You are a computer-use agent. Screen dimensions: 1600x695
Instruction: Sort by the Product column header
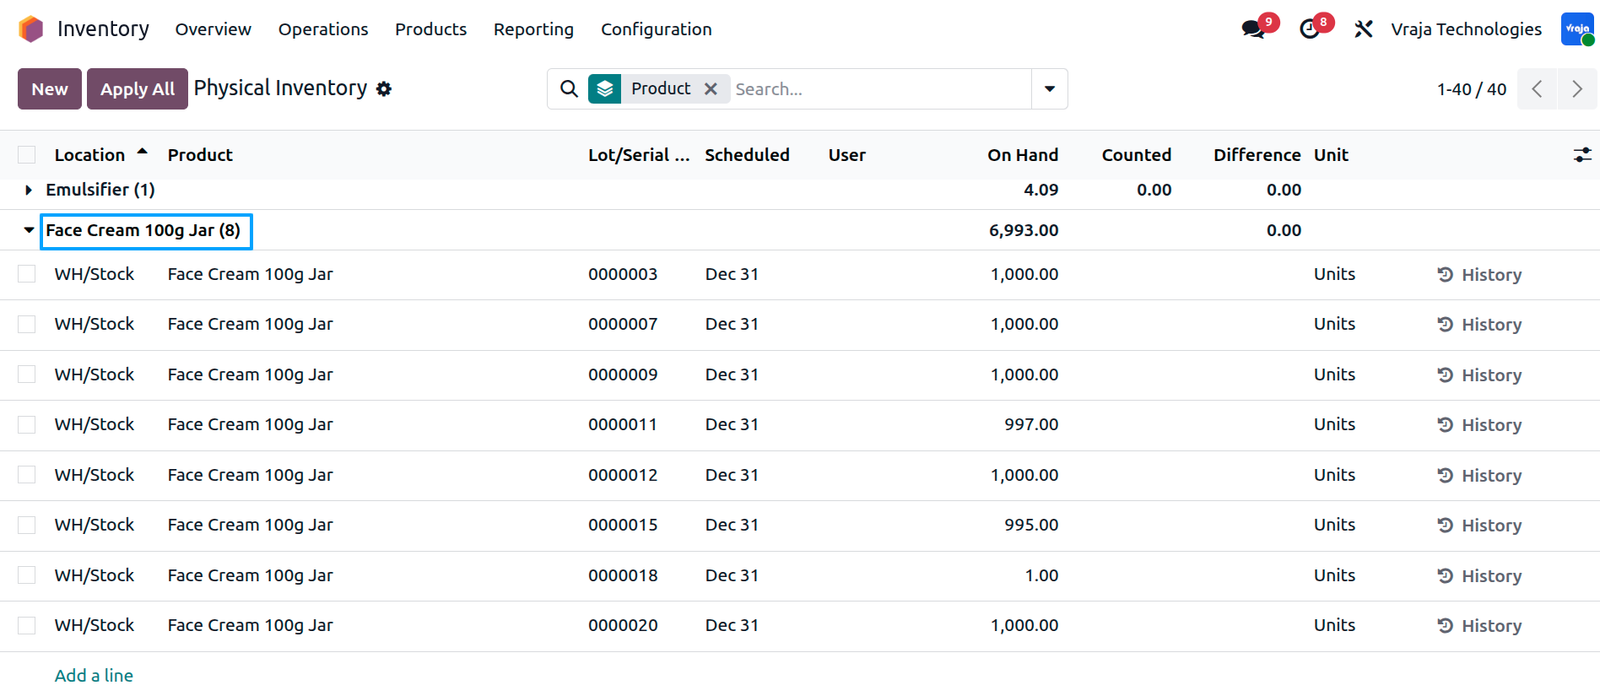[x=200, y=155]
